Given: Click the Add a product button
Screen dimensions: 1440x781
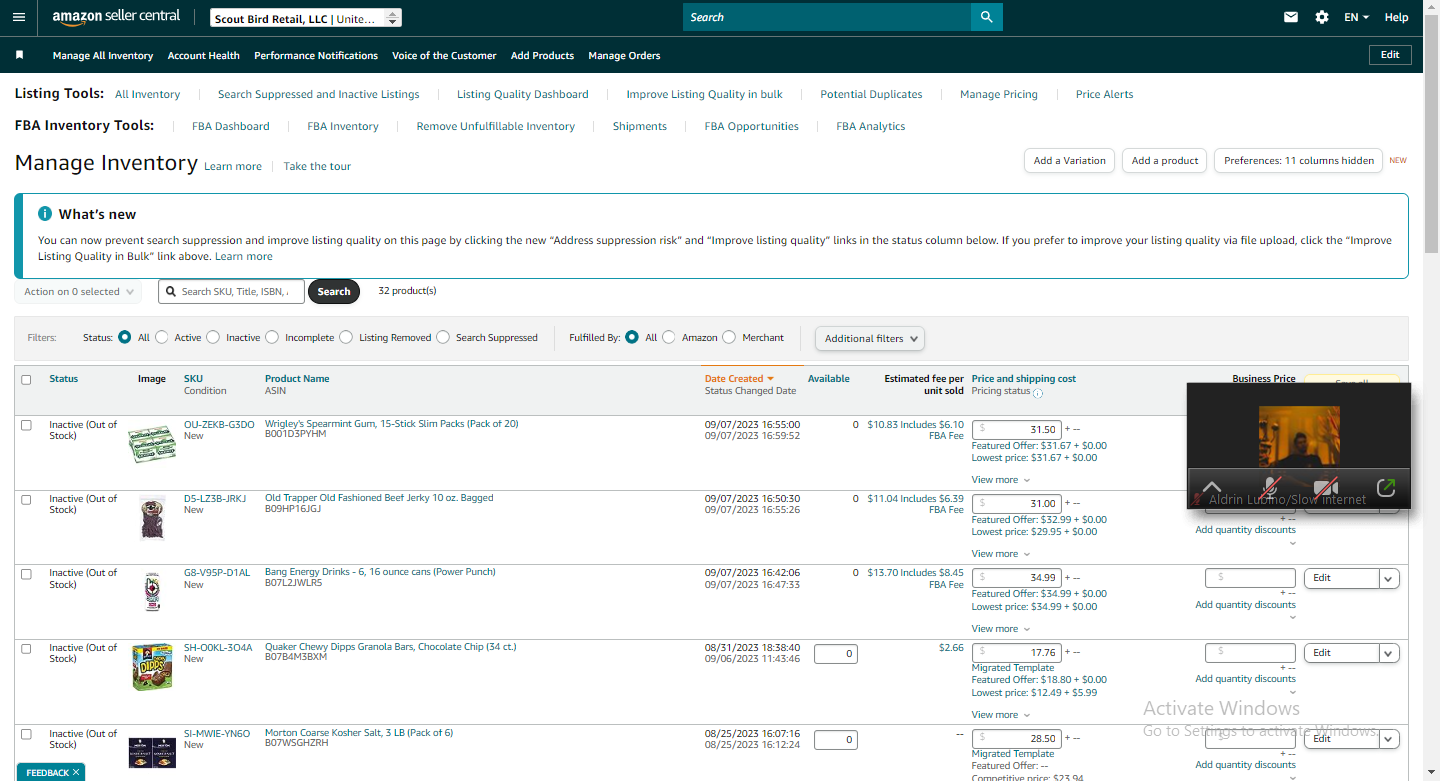Looking at the screenshot, I should (x=1165, y=160).
